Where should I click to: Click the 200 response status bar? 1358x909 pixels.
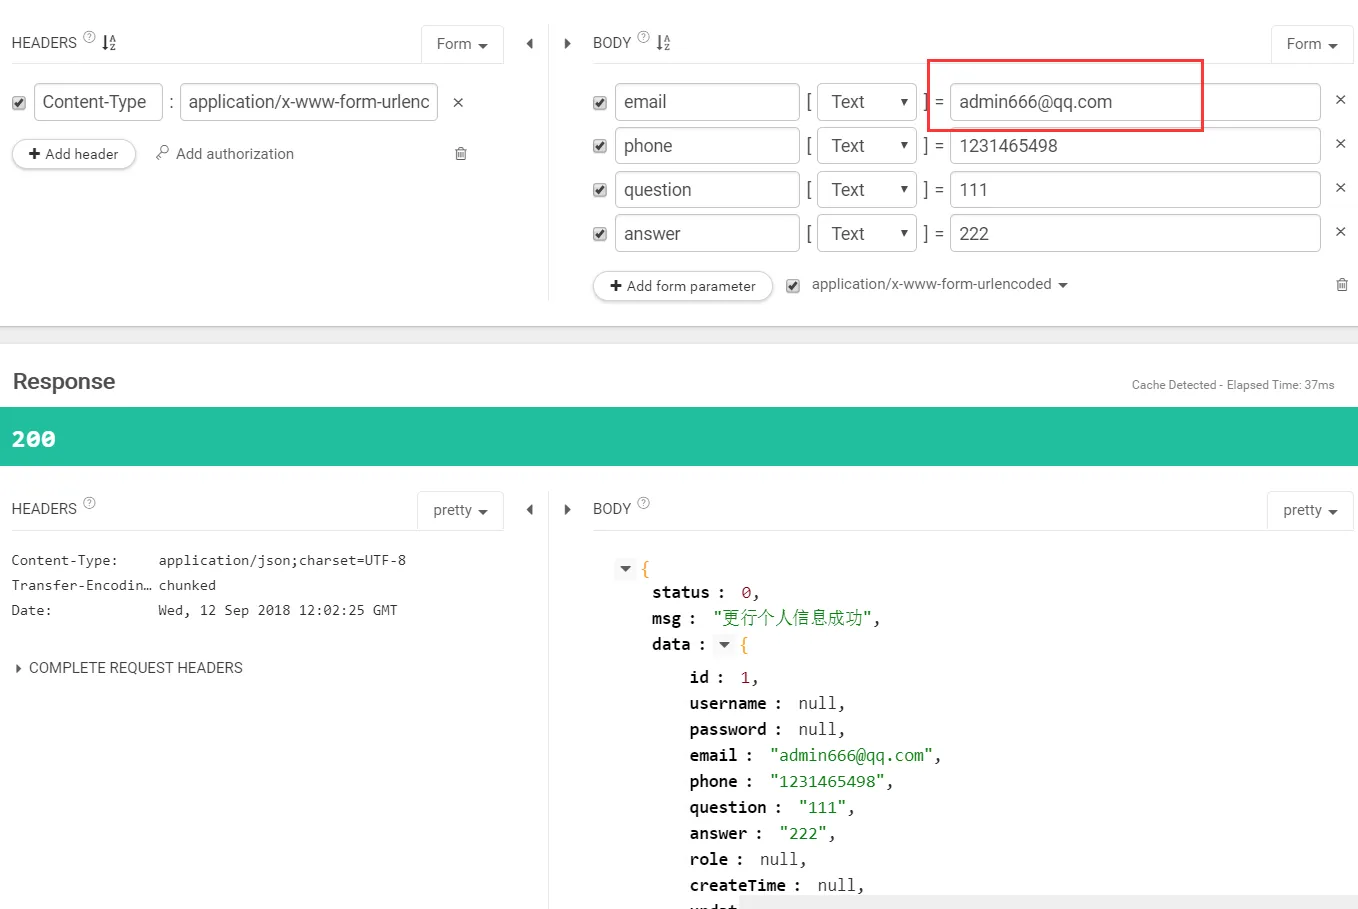tap(679, 437)
